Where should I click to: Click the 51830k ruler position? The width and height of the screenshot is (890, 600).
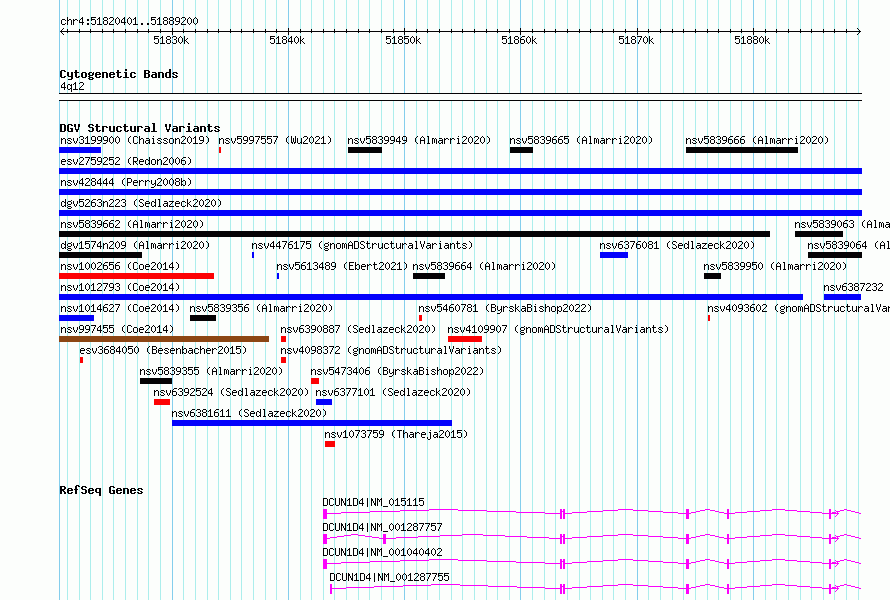tap(171, 40)
